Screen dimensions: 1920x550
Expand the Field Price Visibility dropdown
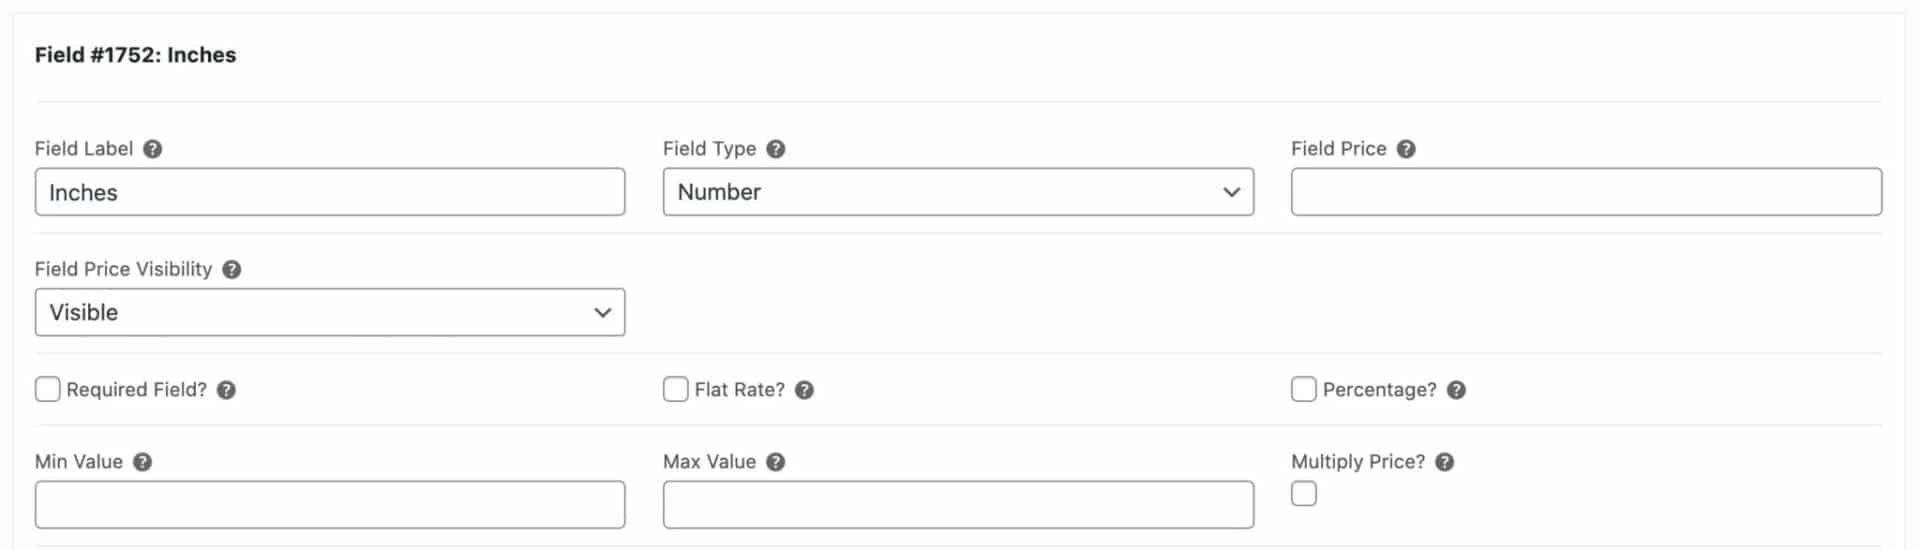[330, 312]
